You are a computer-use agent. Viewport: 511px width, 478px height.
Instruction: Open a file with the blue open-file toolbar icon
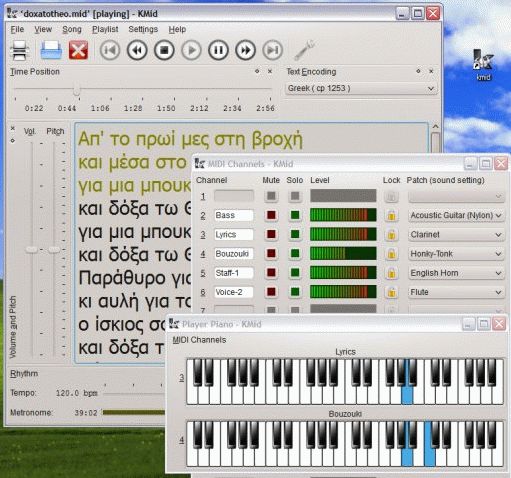[x=51, y=50]
